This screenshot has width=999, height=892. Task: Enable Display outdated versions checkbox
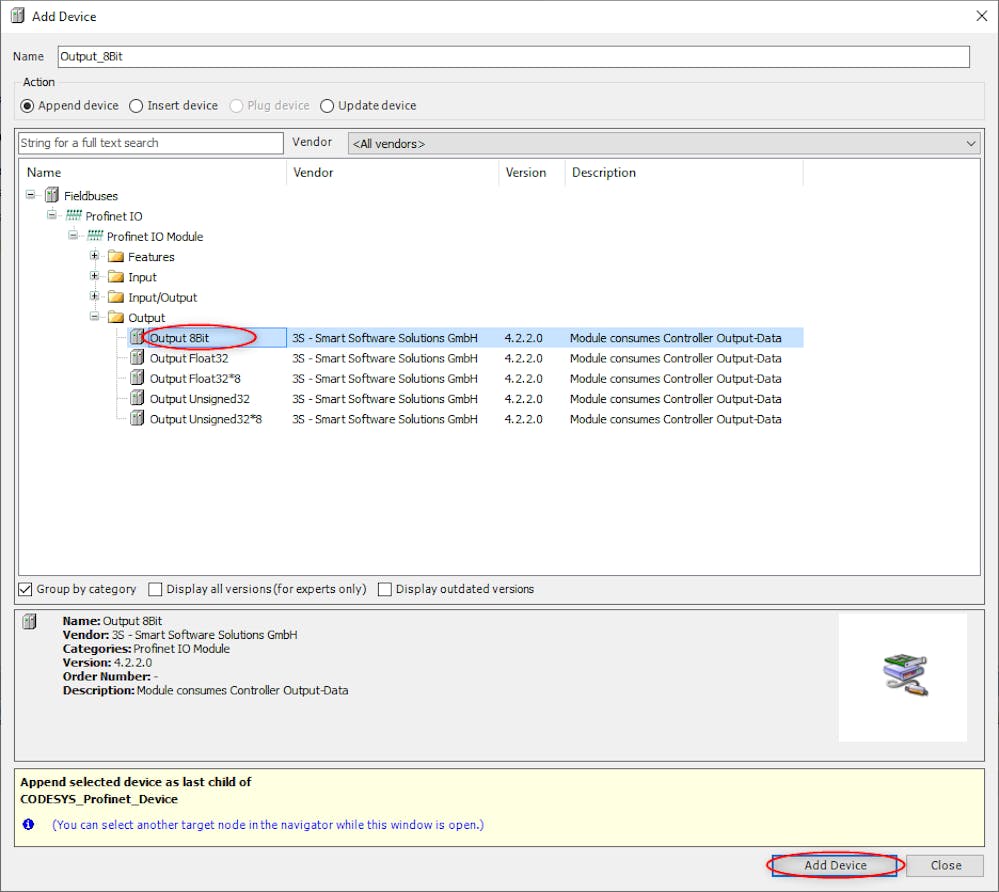(x=384, y=589)
